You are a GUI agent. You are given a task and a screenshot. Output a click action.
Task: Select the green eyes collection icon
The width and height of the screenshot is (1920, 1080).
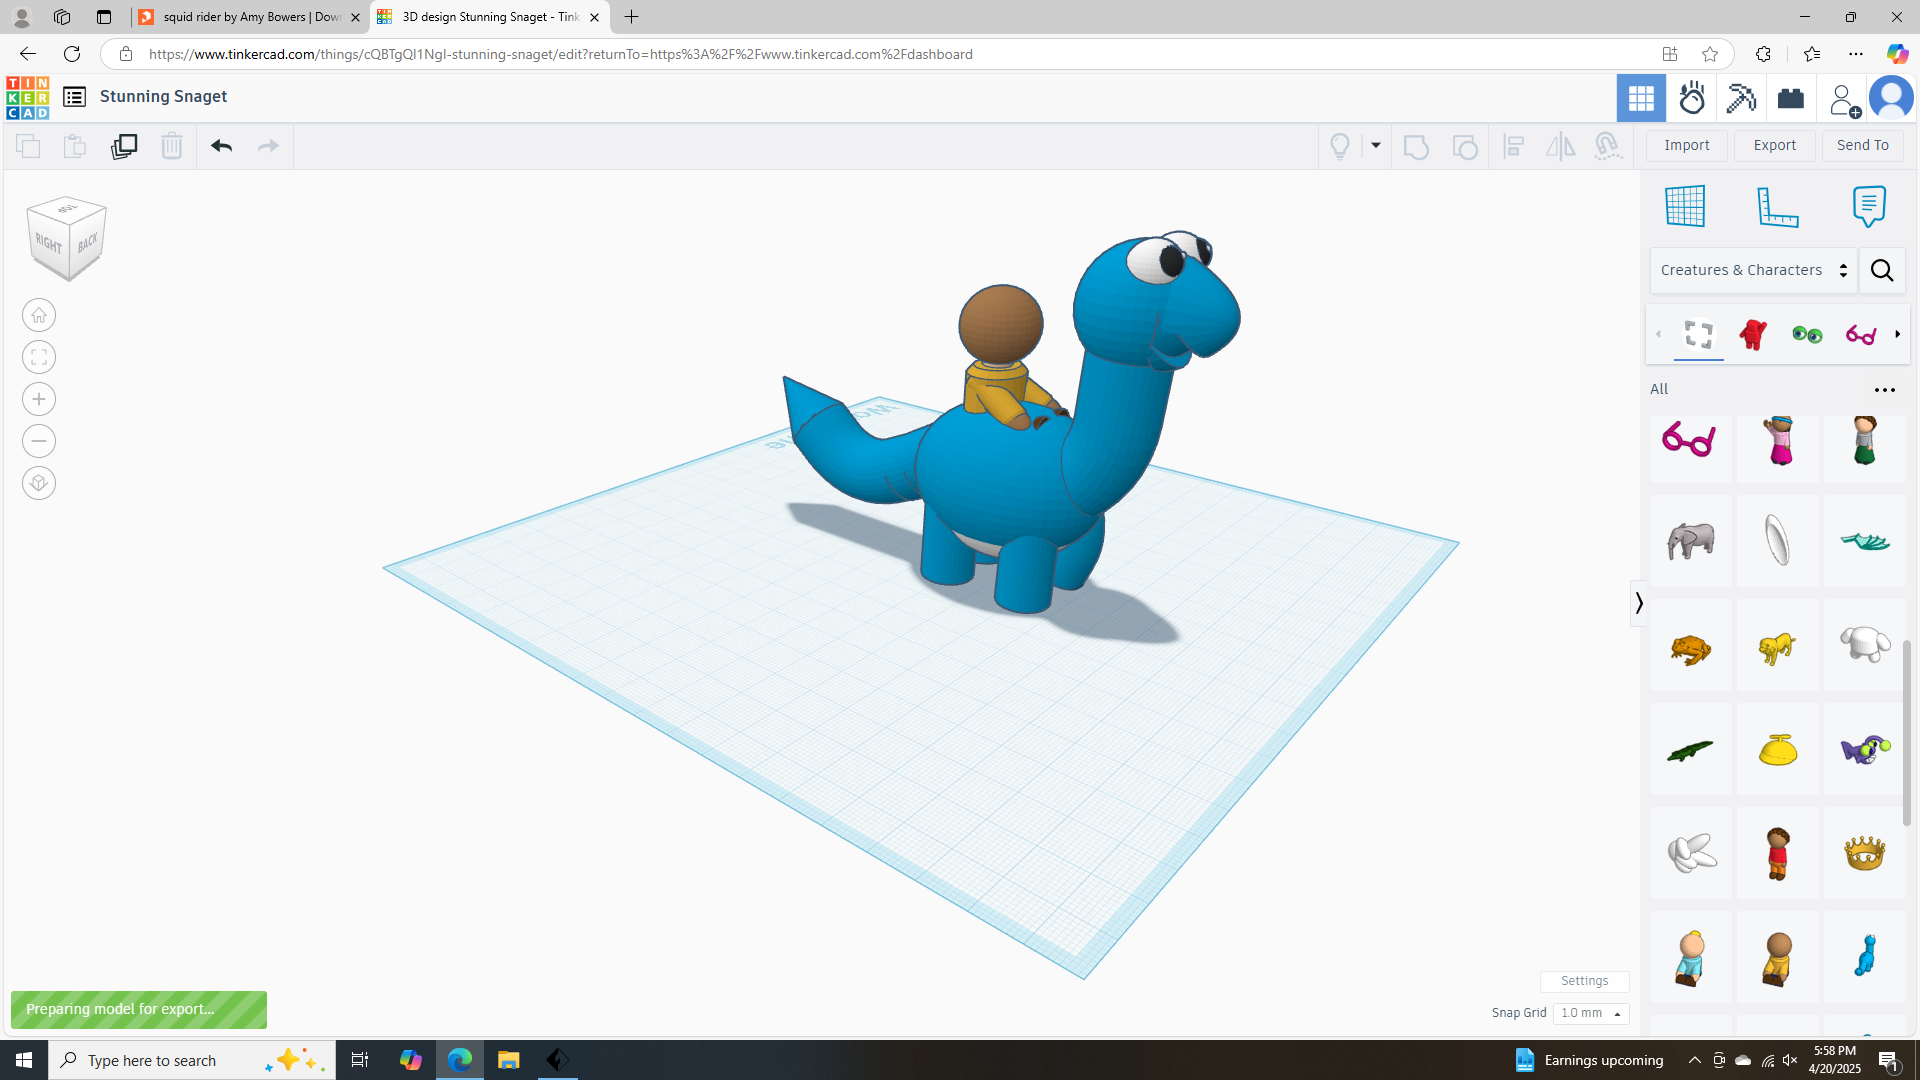point(1807,334)
